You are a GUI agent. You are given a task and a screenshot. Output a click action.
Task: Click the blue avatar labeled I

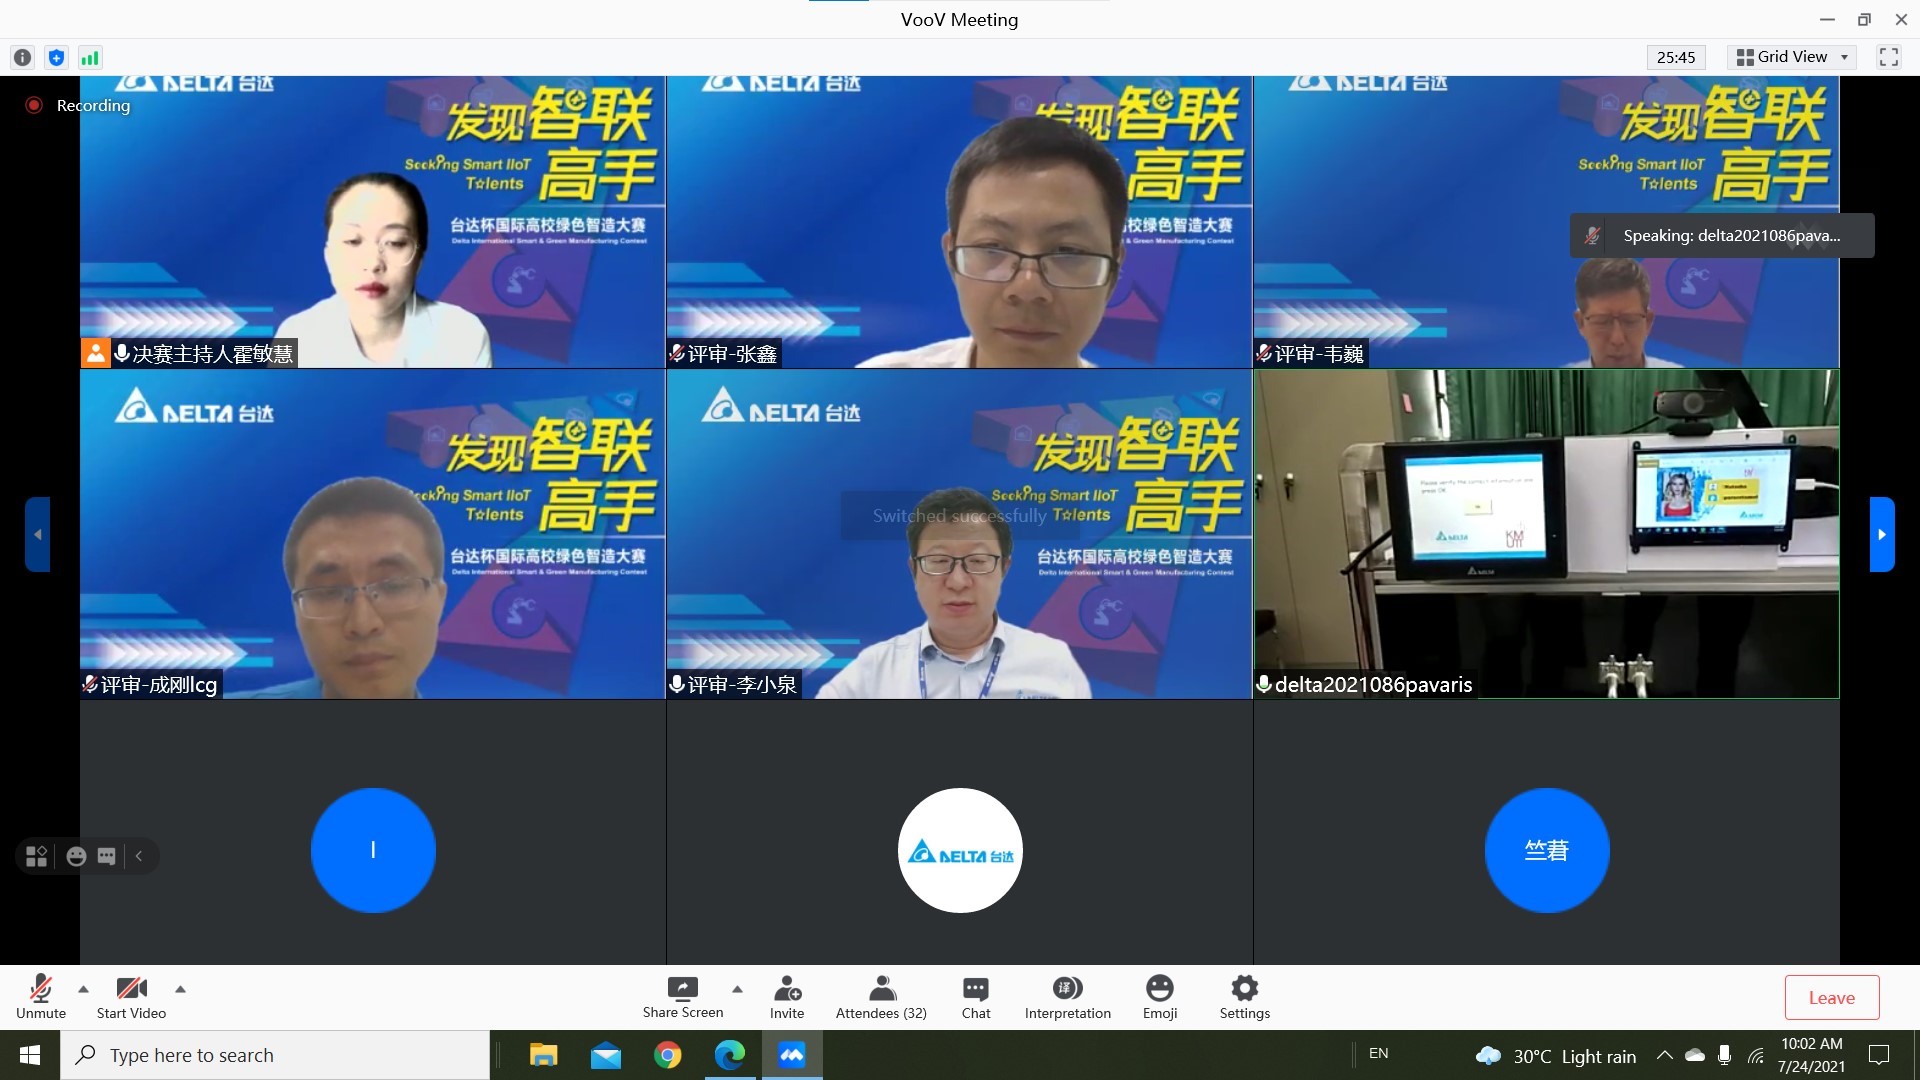tap(373, 850)
